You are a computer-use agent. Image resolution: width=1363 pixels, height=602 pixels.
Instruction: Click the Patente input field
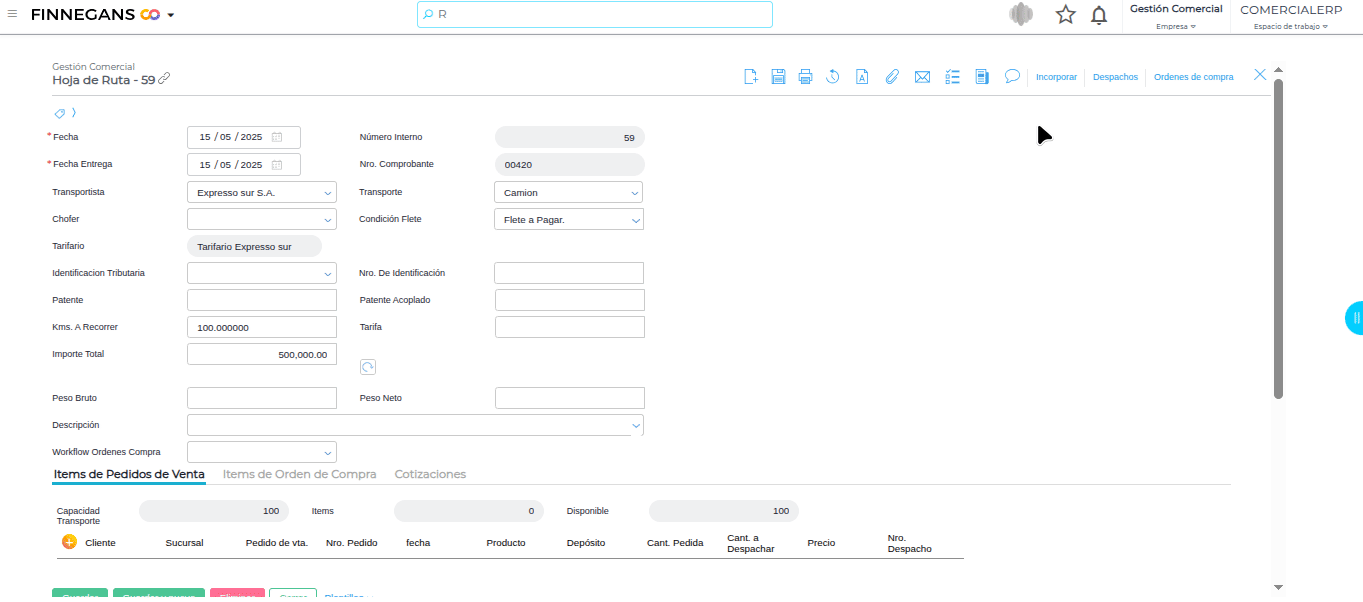point(262,300)
